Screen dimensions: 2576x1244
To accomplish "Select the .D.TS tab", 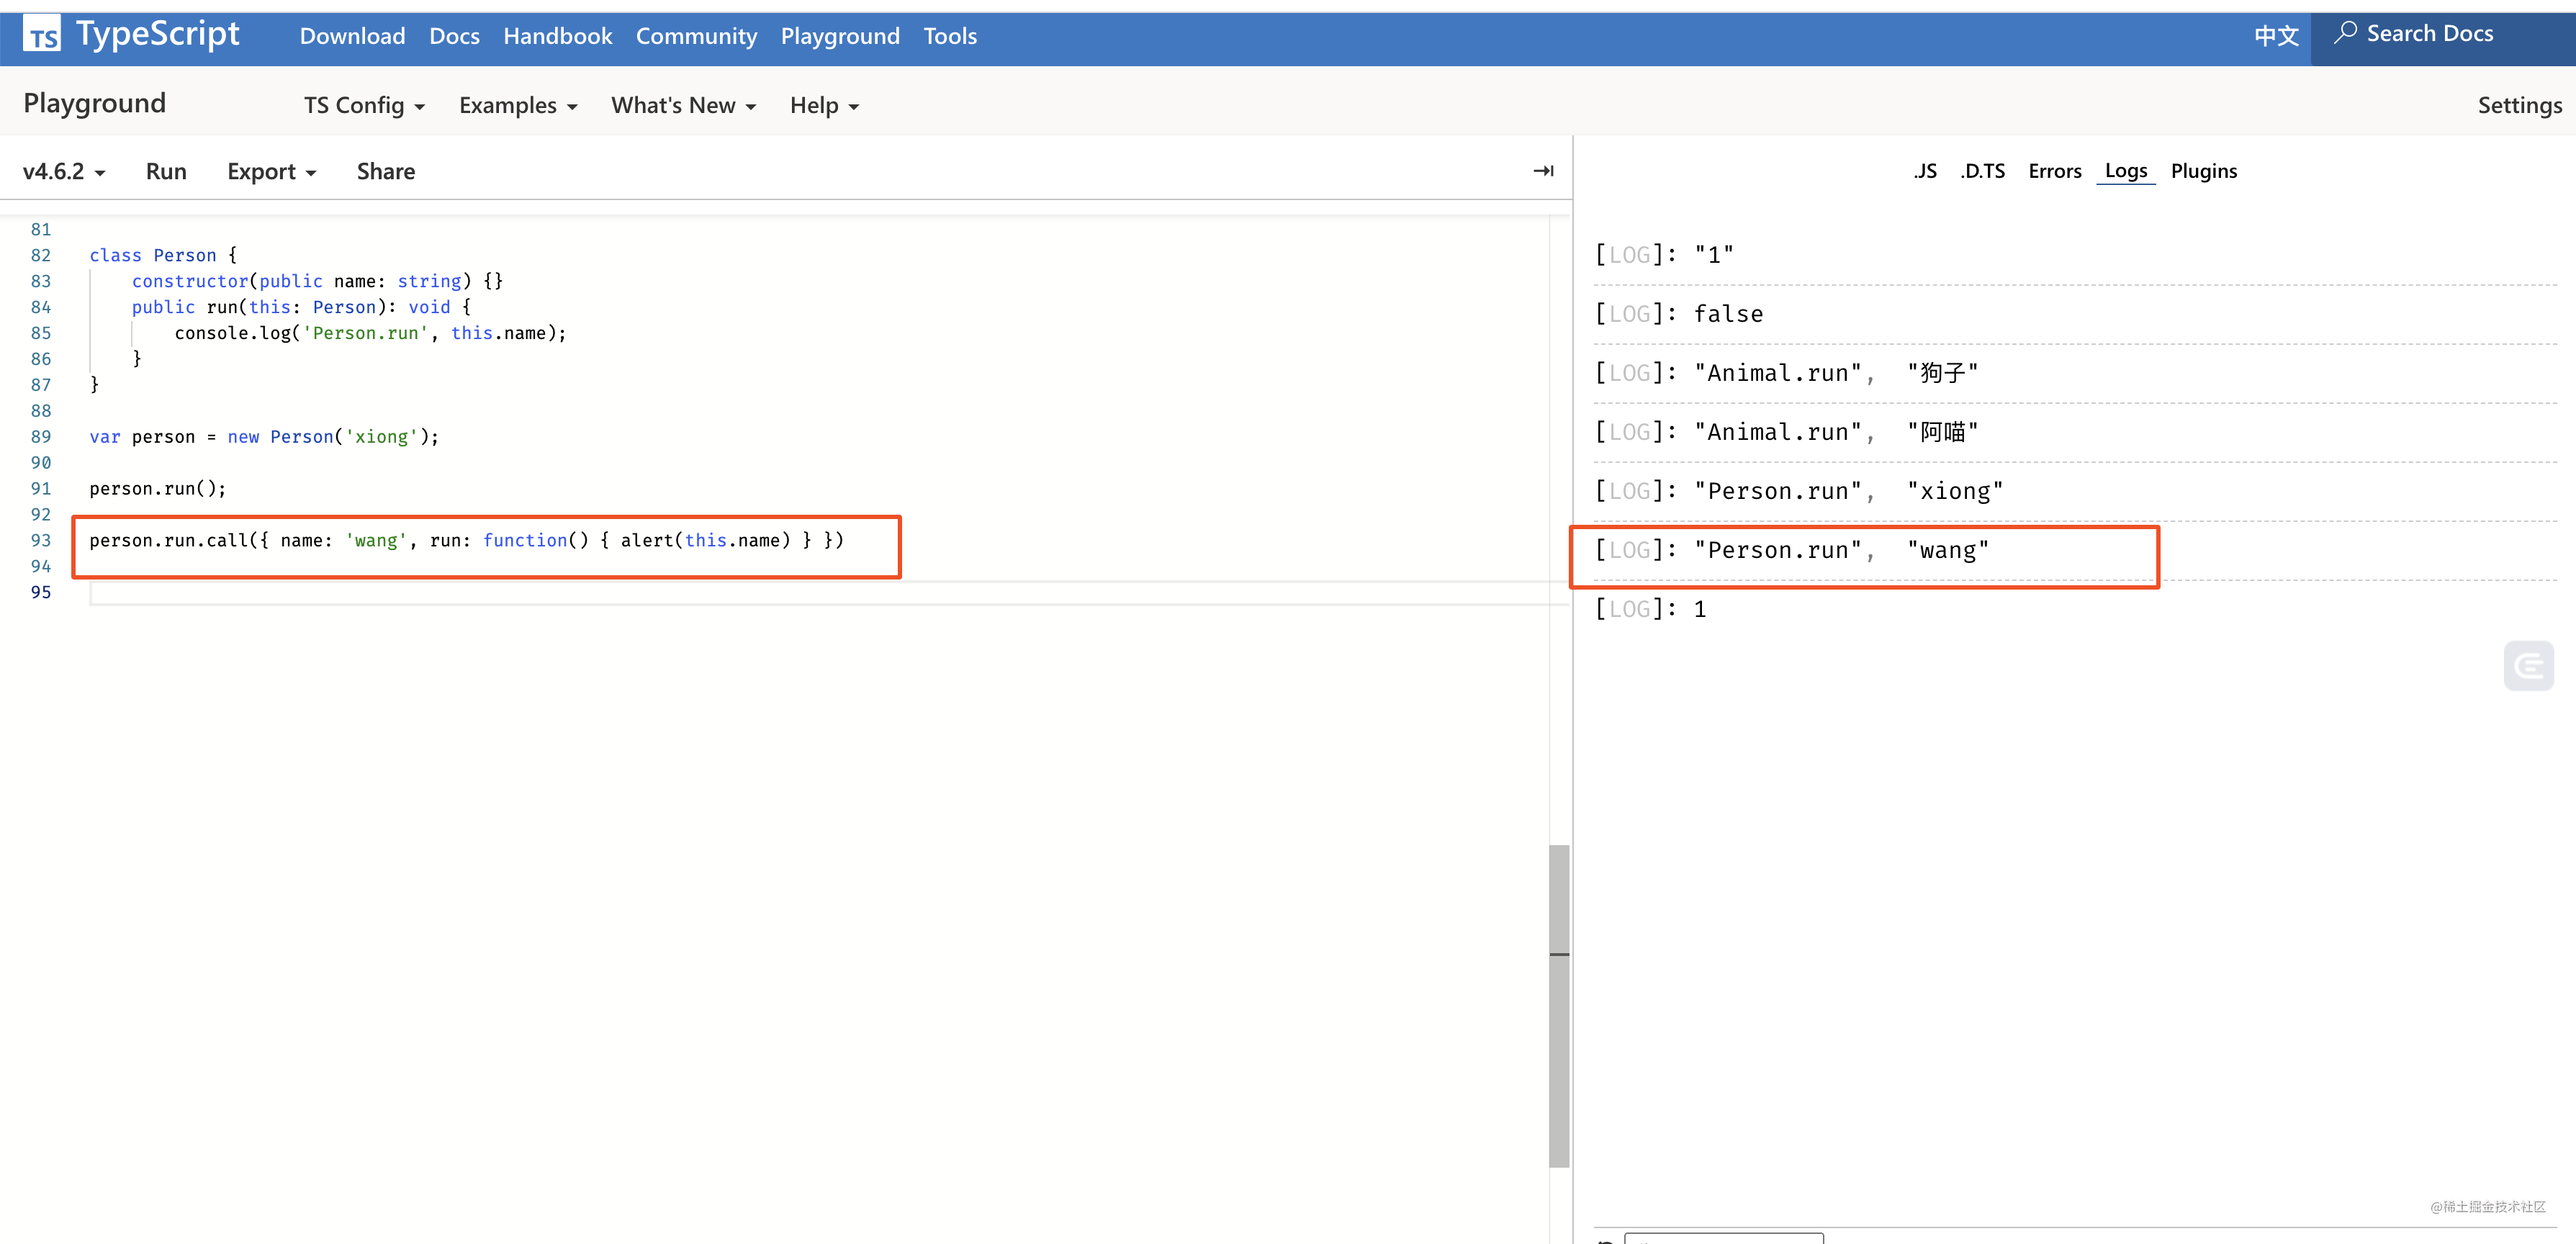I will 1982,171.
